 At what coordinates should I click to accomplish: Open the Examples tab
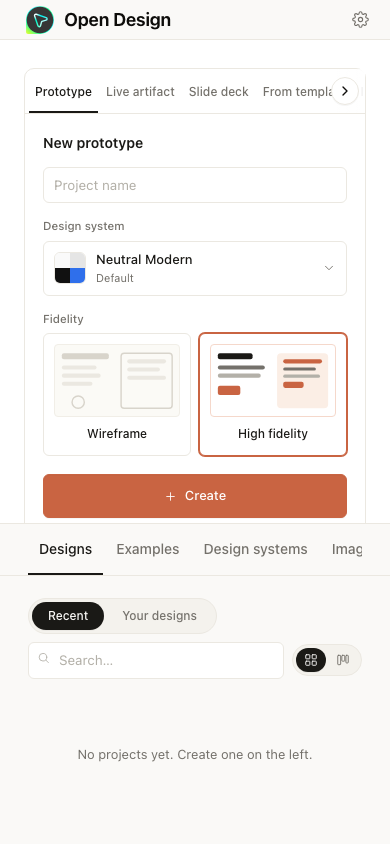148,550
